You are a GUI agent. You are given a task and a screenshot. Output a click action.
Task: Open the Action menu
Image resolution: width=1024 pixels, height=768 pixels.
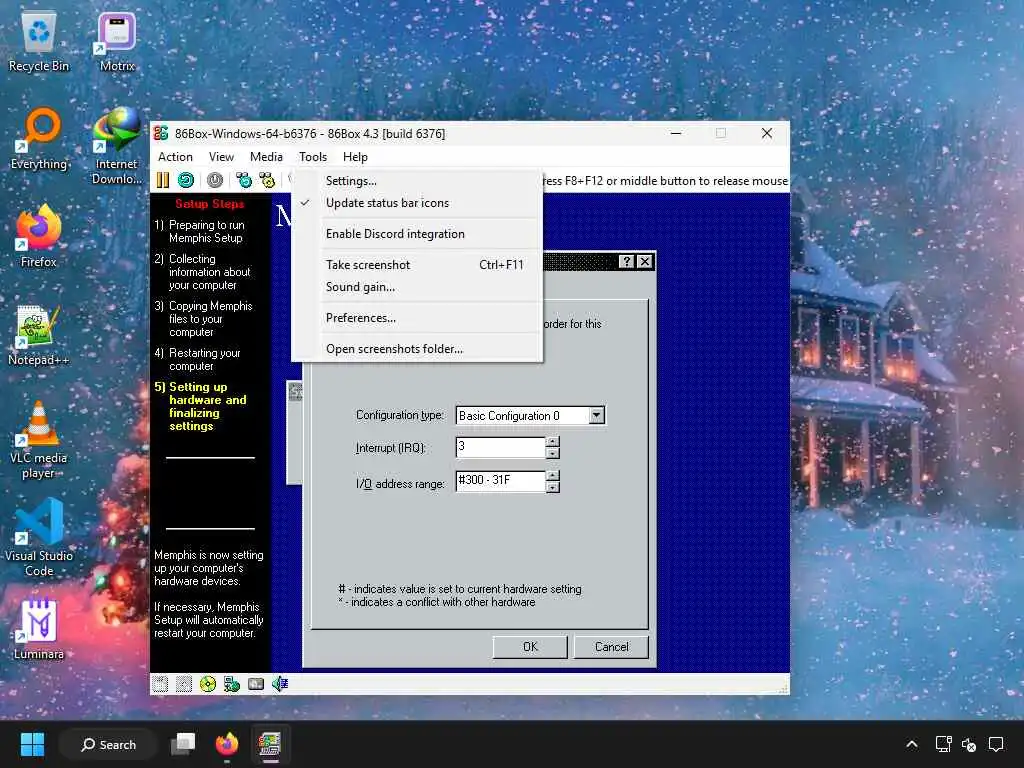[175, 157]
